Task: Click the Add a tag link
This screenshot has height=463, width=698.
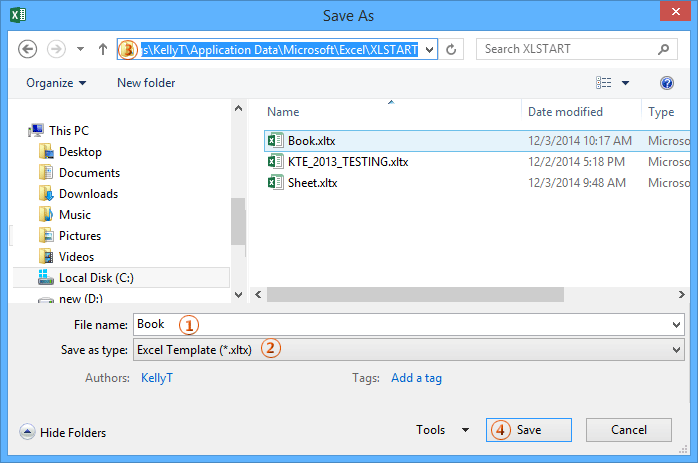Action: coord(416,378)
